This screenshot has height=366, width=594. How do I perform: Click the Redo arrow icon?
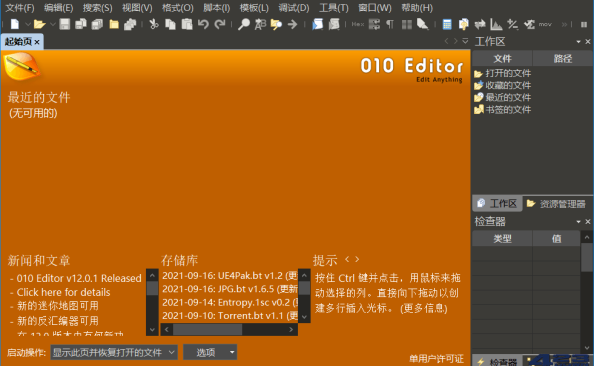[220, 24]
